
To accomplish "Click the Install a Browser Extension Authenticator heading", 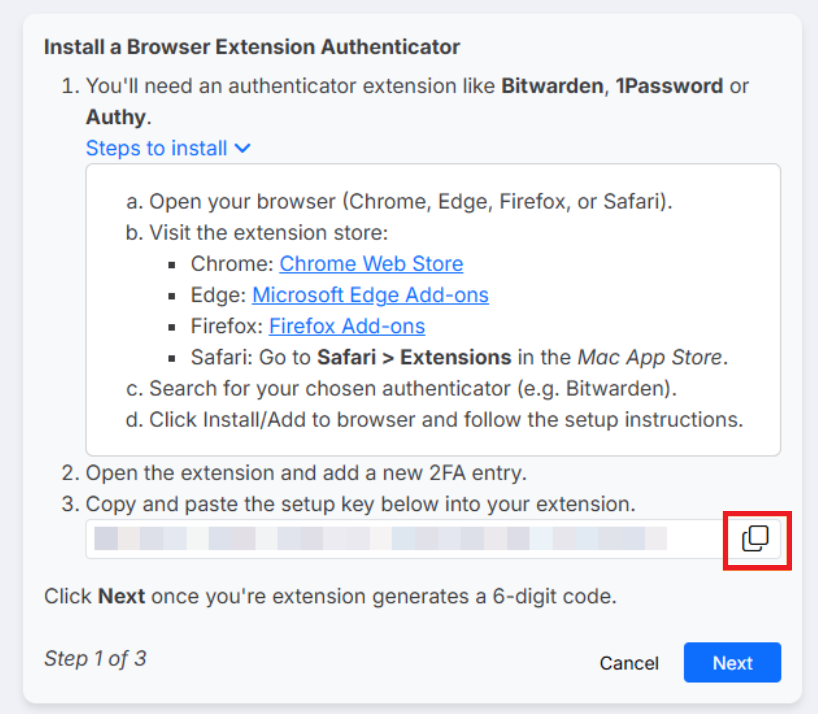I will [x=252, y=47].
